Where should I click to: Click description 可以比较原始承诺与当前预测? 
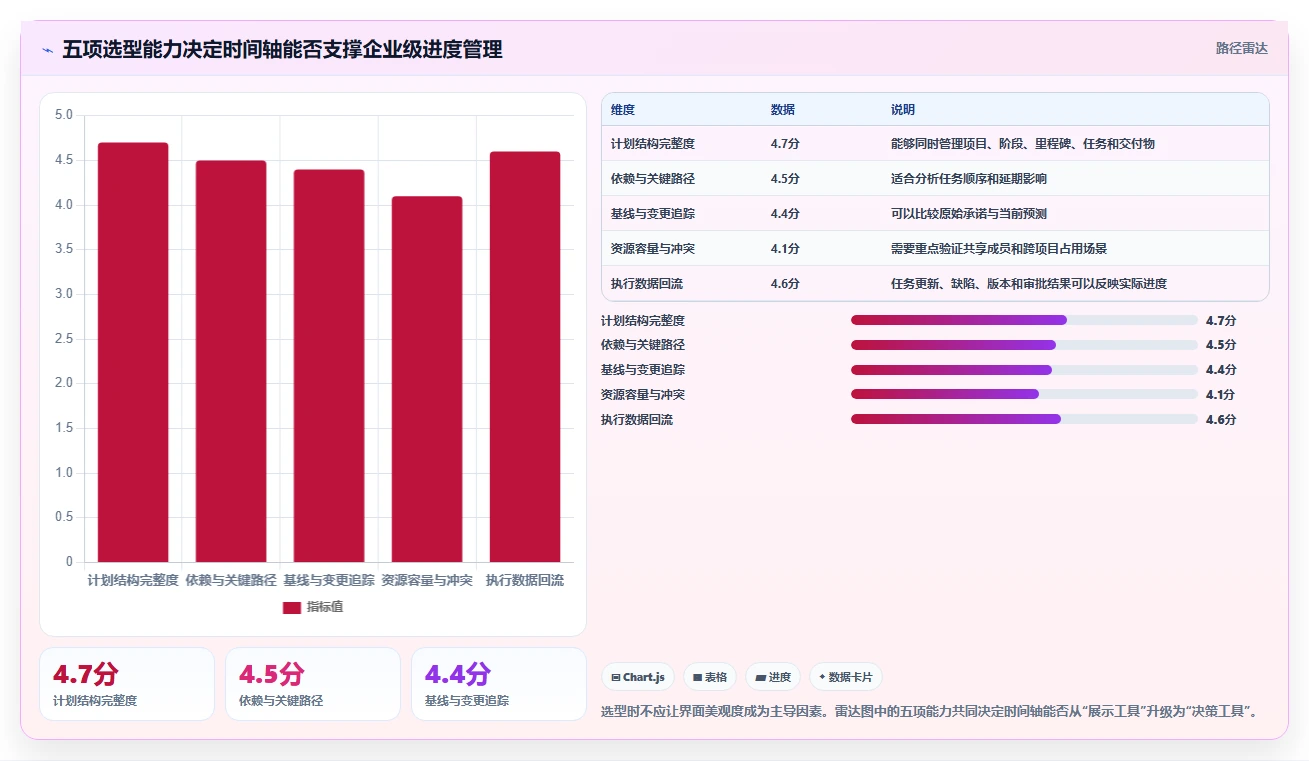click(x=969, y=214)
